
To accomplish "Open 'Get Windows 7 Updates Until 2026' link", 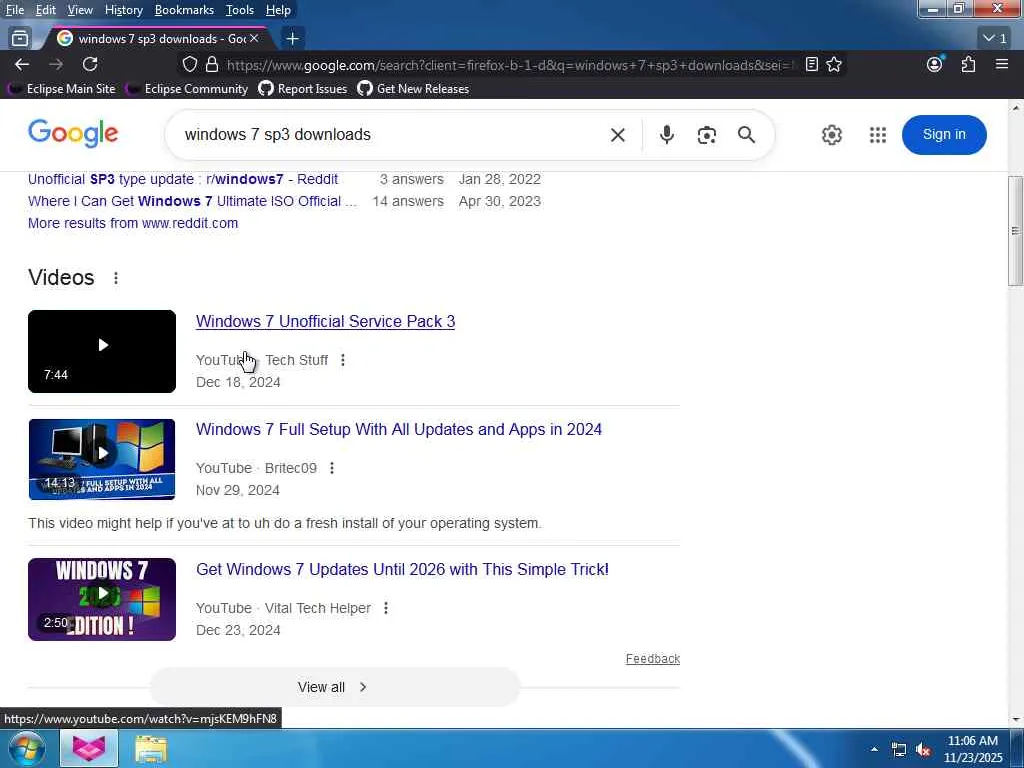I will (402, 569).
